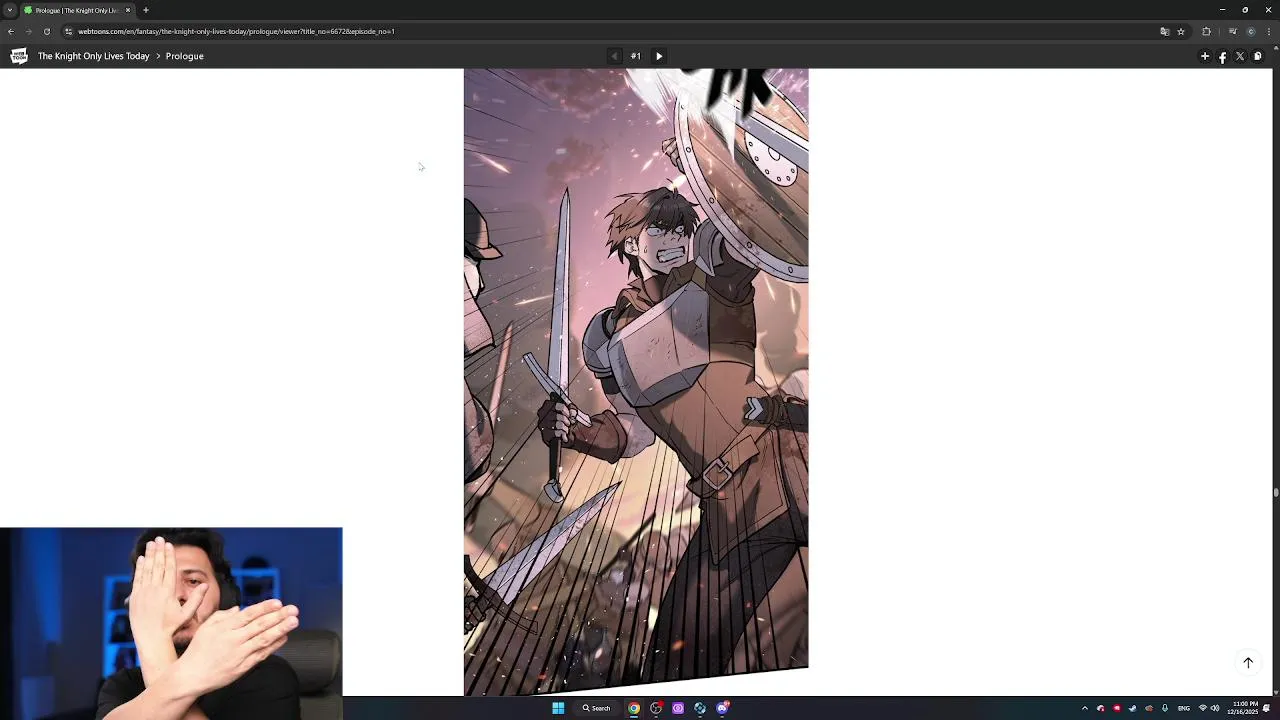
Task: Open The Knight Only Lives Today series link
Action: pos(93,56)
